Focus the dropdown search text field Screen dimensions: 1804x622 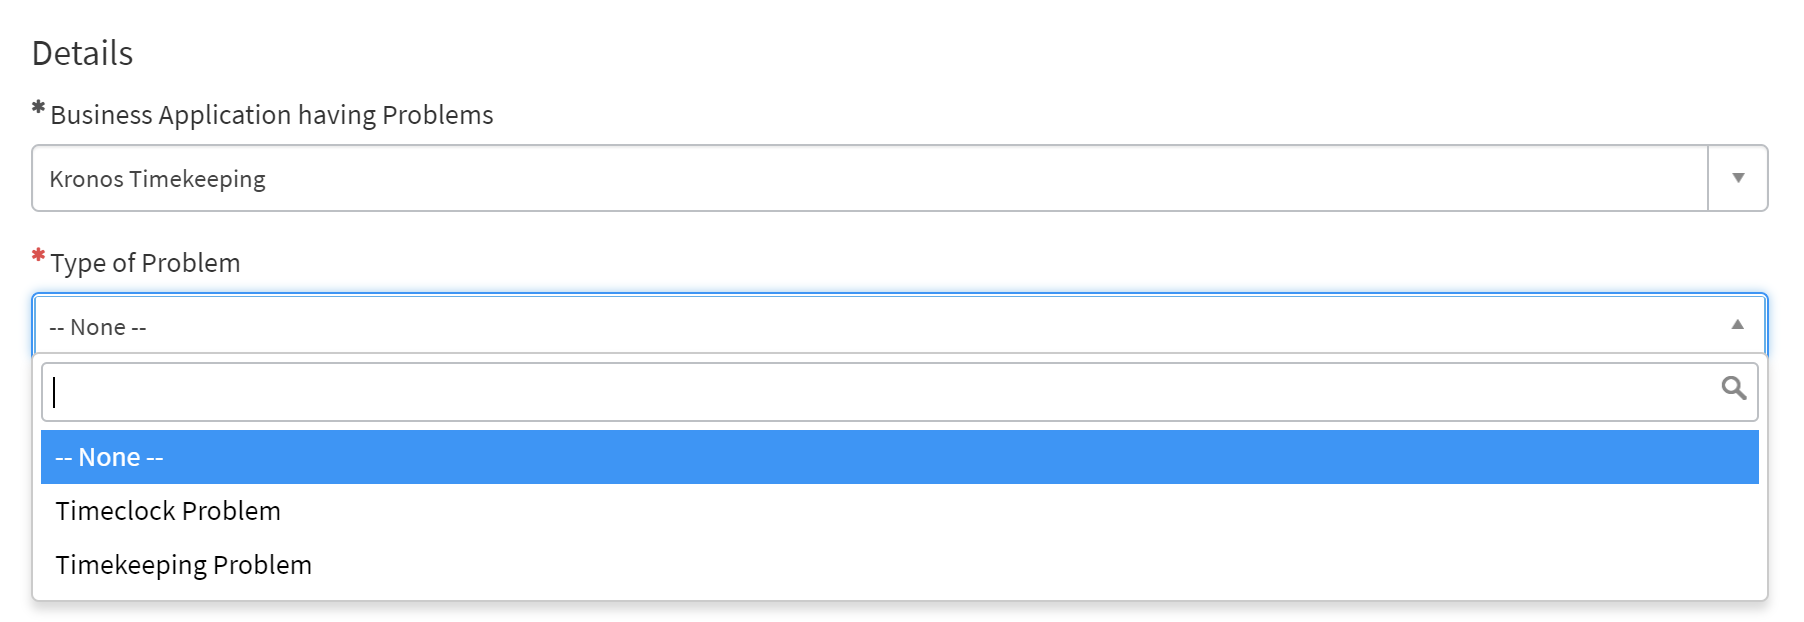click(880, 392)
